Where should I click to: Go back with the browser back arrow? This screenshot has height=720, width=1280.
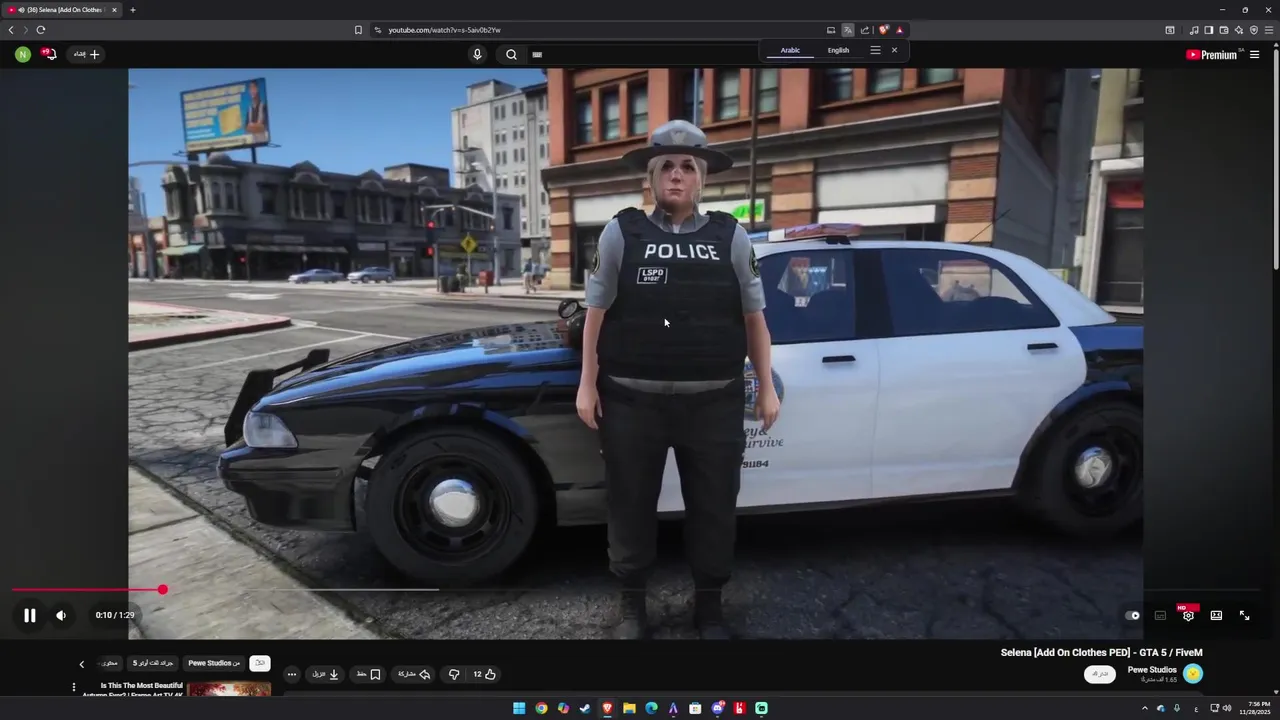11,30
